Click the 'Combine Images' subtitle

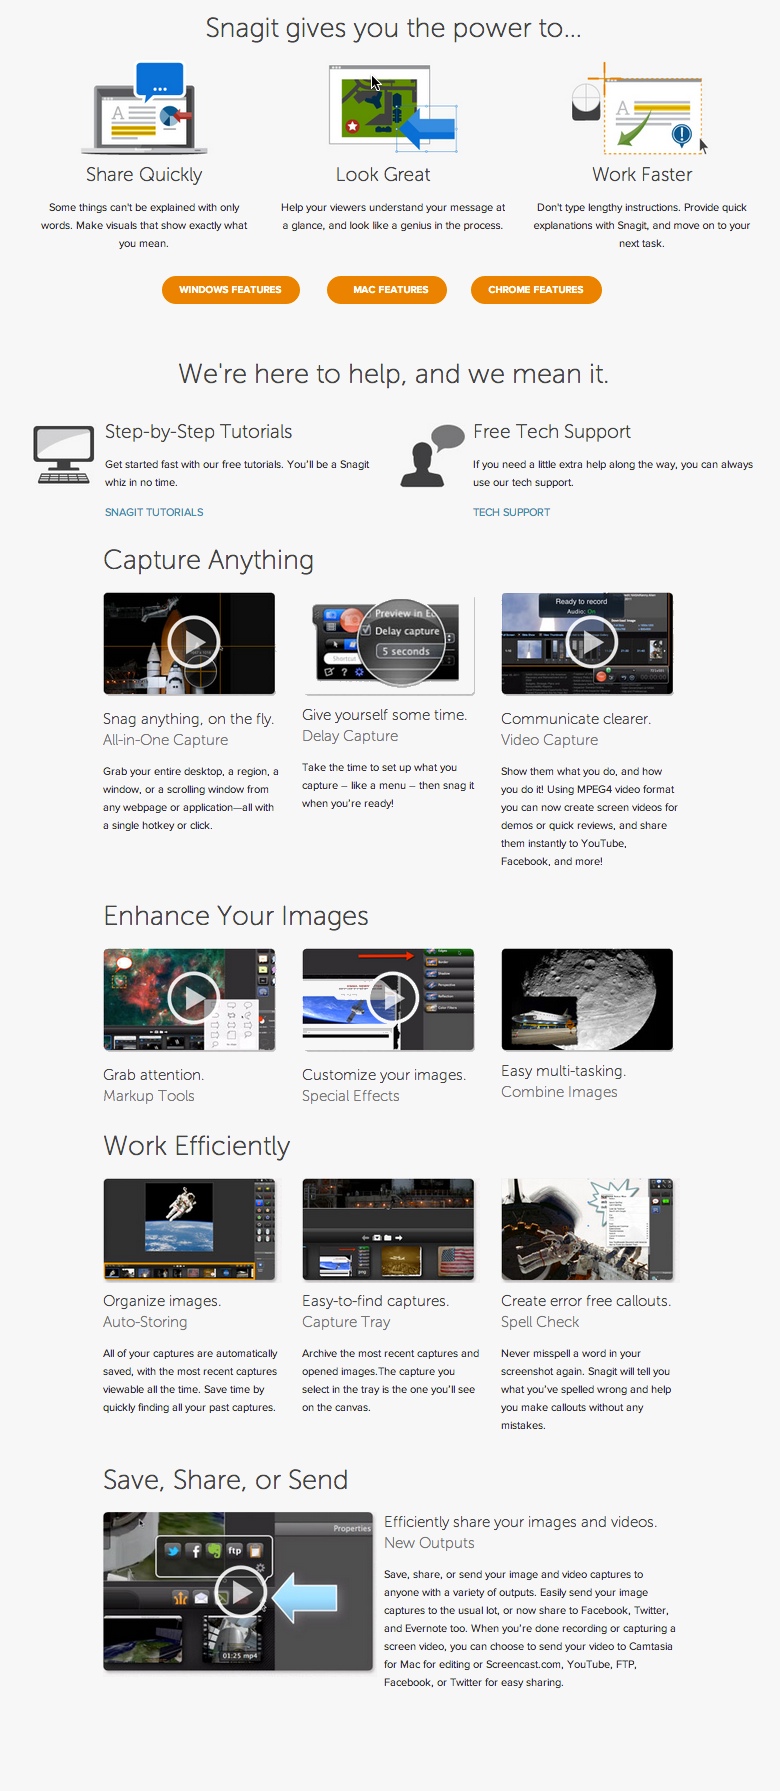(x=559, y=1092)
